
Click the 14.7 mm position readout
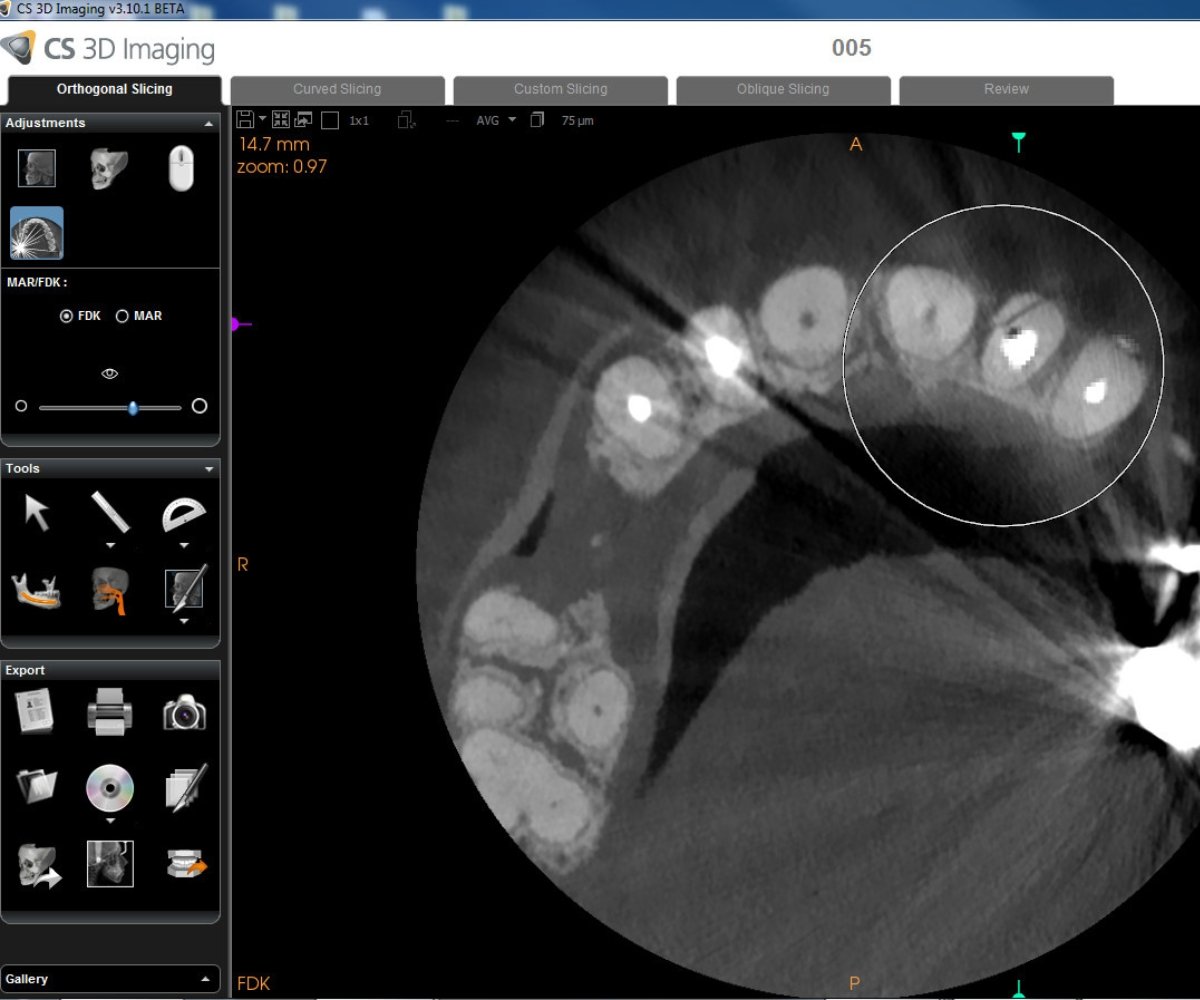click(x=274, y=145)
